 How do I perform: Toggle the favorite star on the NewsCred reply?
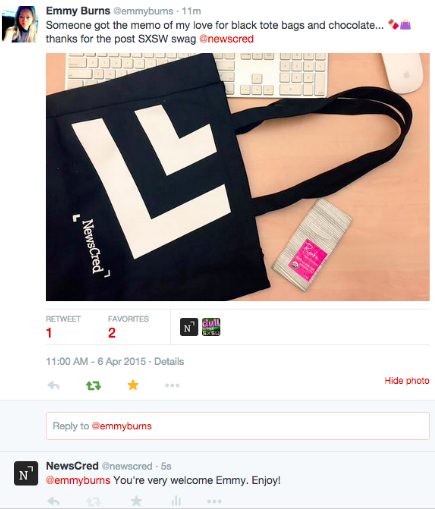[x=136, y=501]
